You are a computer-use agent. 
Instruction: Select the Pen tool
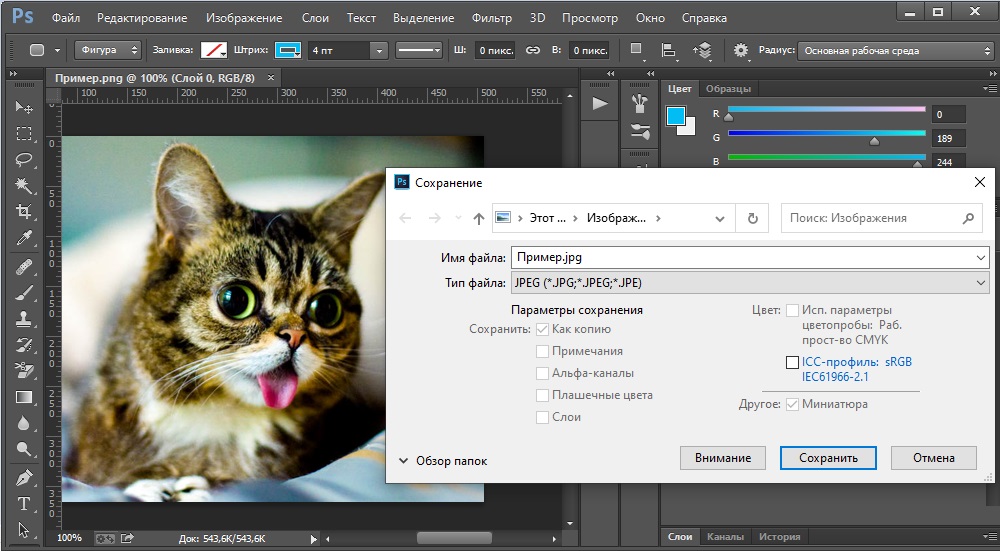[x=24, y=477]
